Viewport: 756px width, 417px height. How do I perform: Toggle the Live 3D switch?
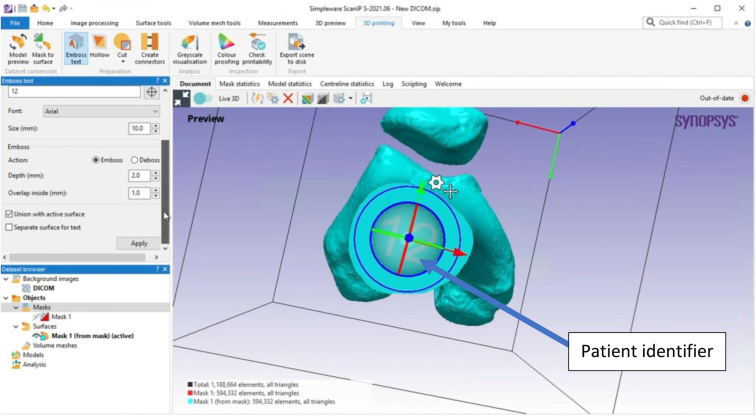[203, 99]
